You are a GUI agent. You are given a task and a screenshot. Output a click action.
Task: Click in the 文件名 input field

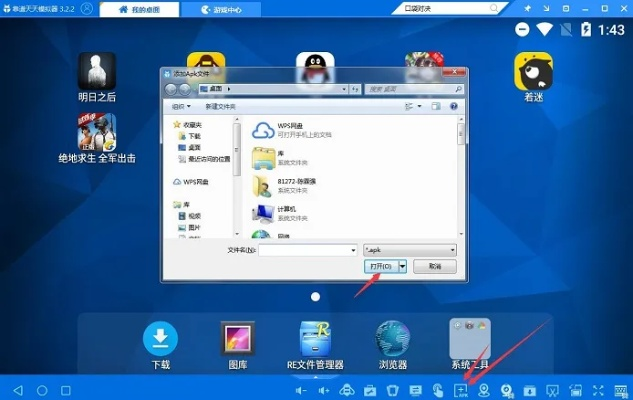pos(304,250)
